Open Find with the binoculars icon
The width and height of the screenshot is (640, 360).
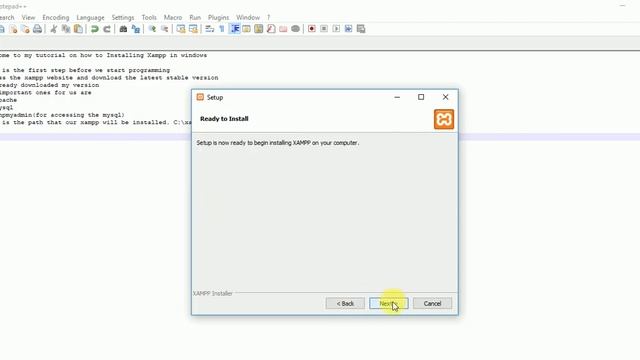coord(123,29)
